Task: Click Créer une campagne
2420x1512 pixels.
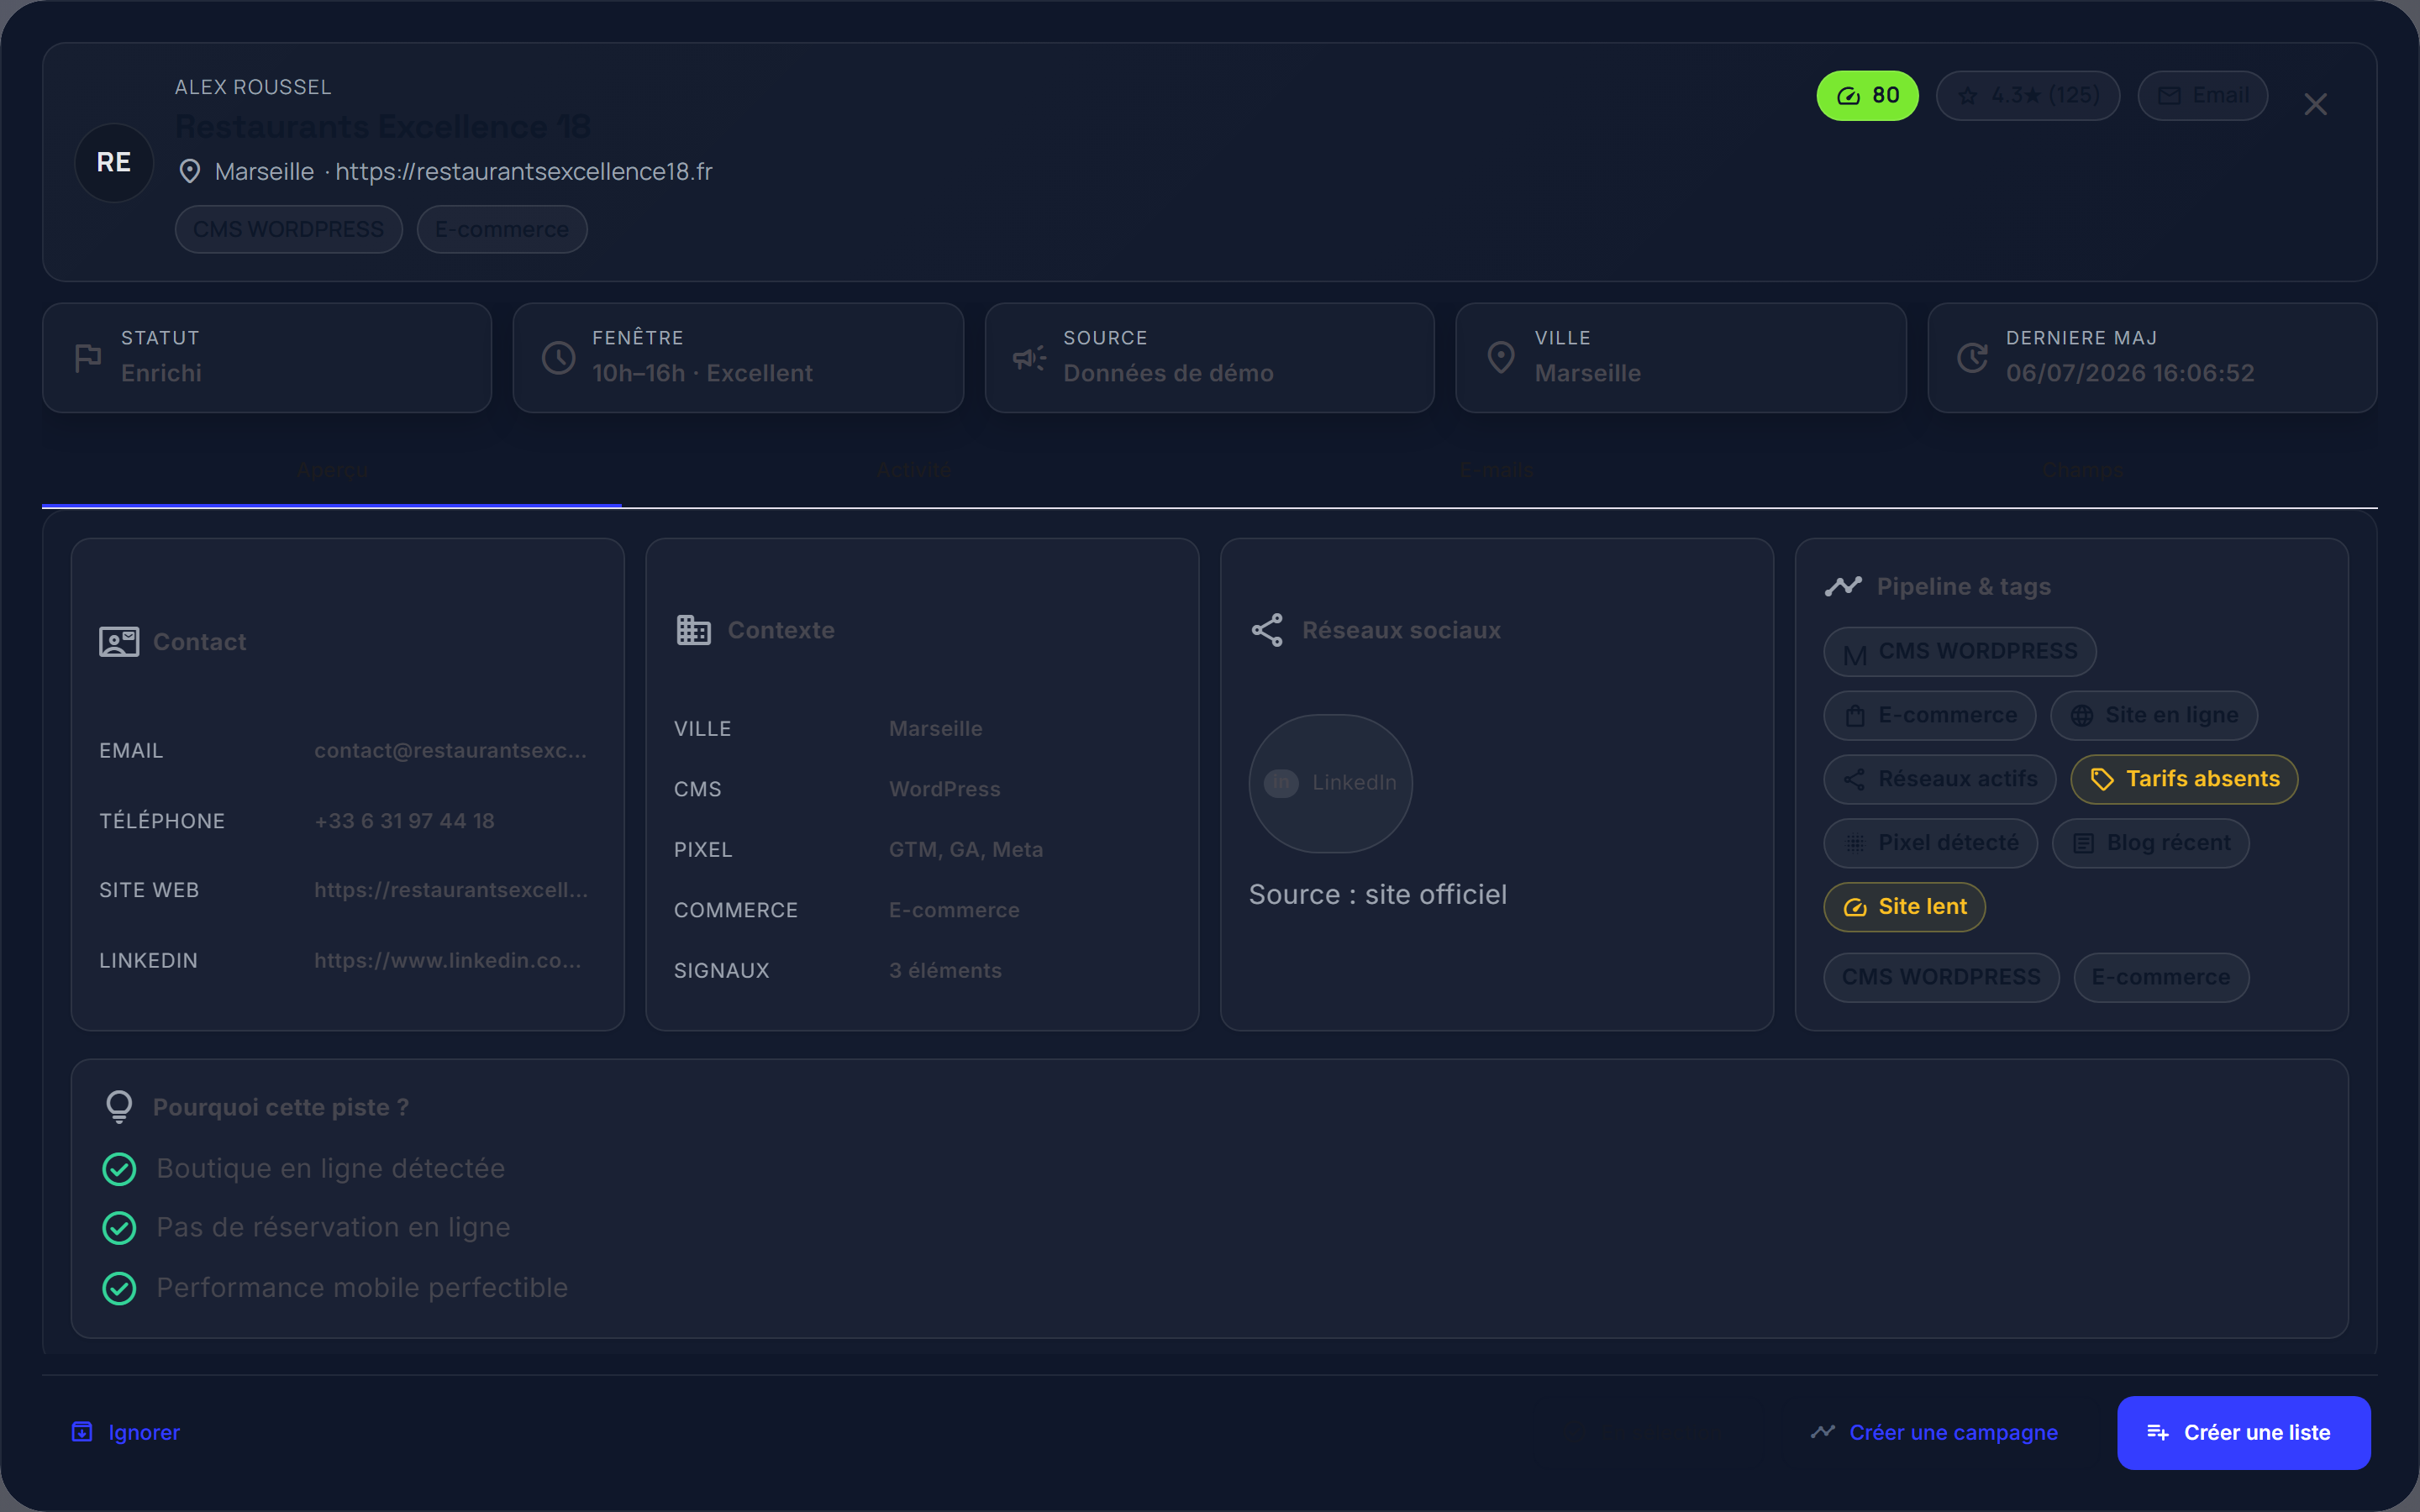Action: click(x=1934, y=1433)
